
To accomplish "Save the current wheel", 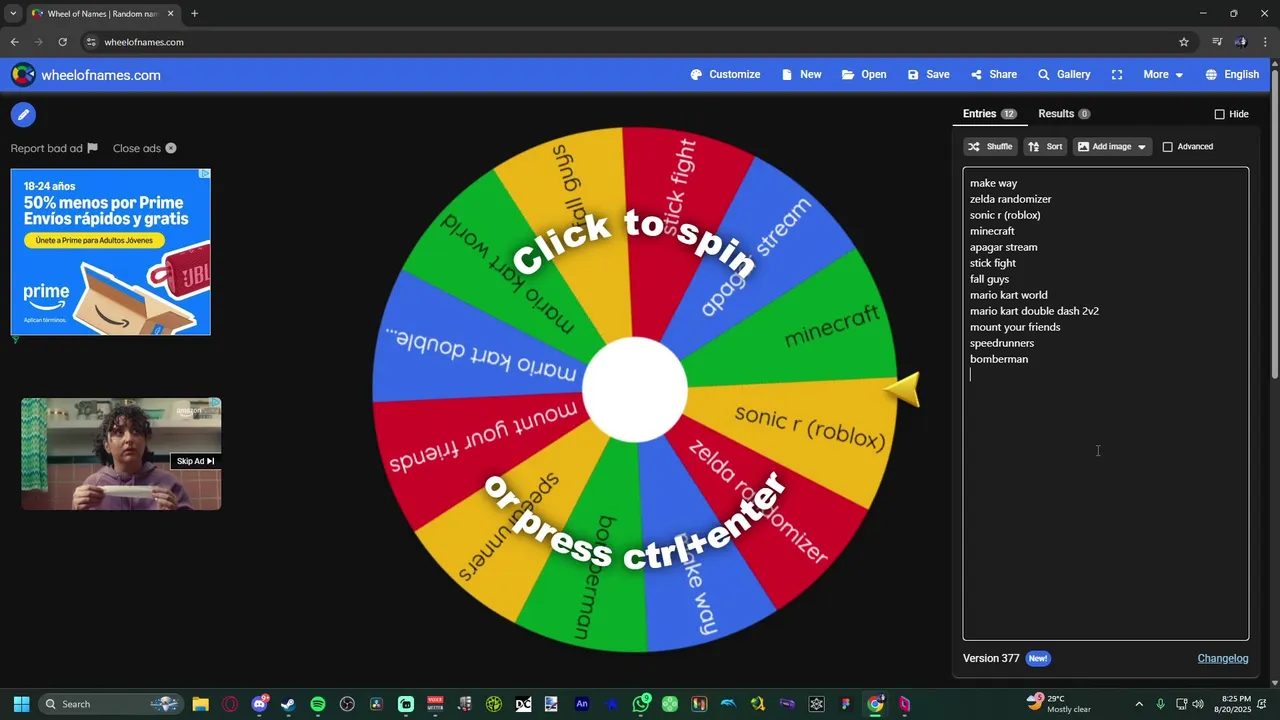I will coord(929,75).
